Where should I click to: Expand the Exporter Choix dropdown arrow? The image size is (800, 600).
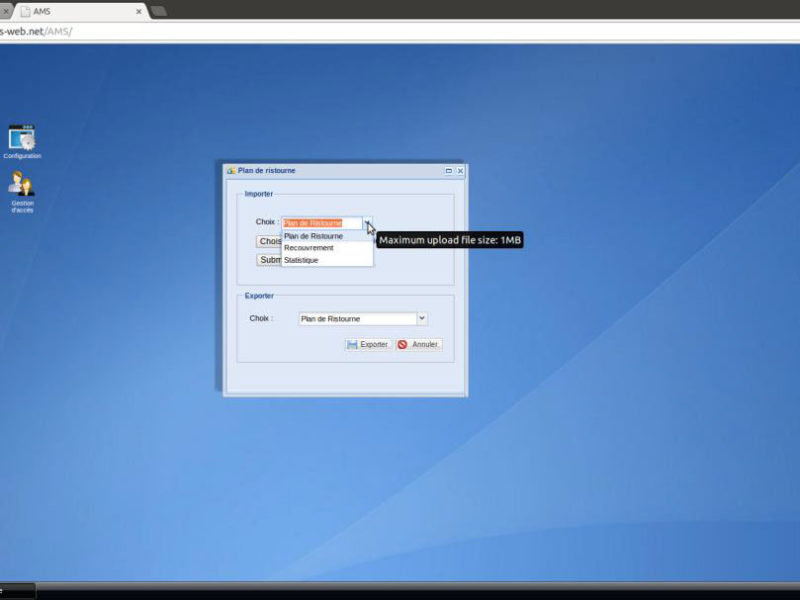[x=421, y=319]
